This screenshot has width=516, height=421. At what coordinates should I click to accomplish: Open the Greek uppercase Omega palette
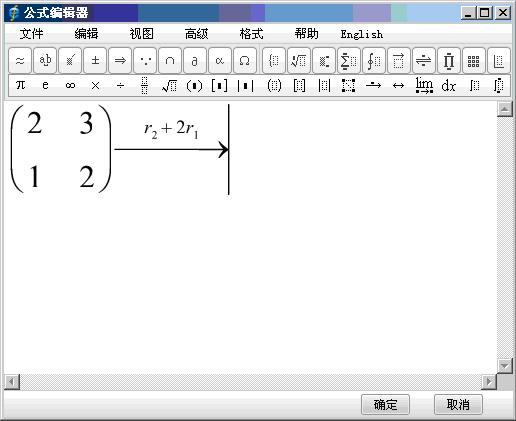tap(245, 61)
